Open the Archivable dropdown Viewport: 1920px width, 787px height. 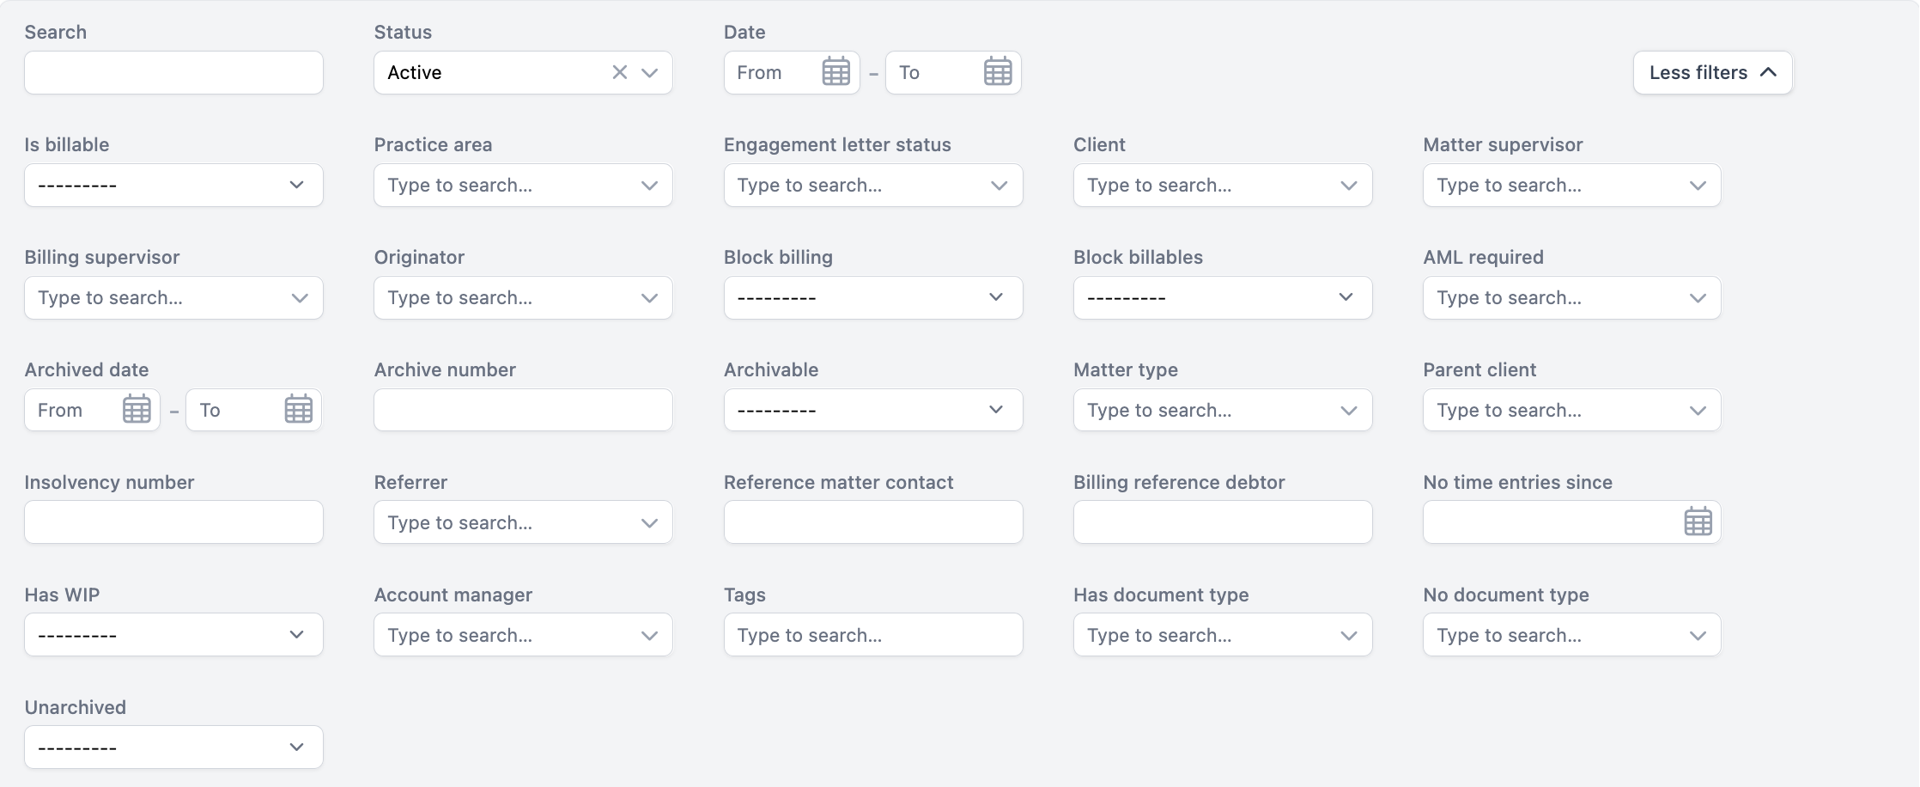coord(873,410)
